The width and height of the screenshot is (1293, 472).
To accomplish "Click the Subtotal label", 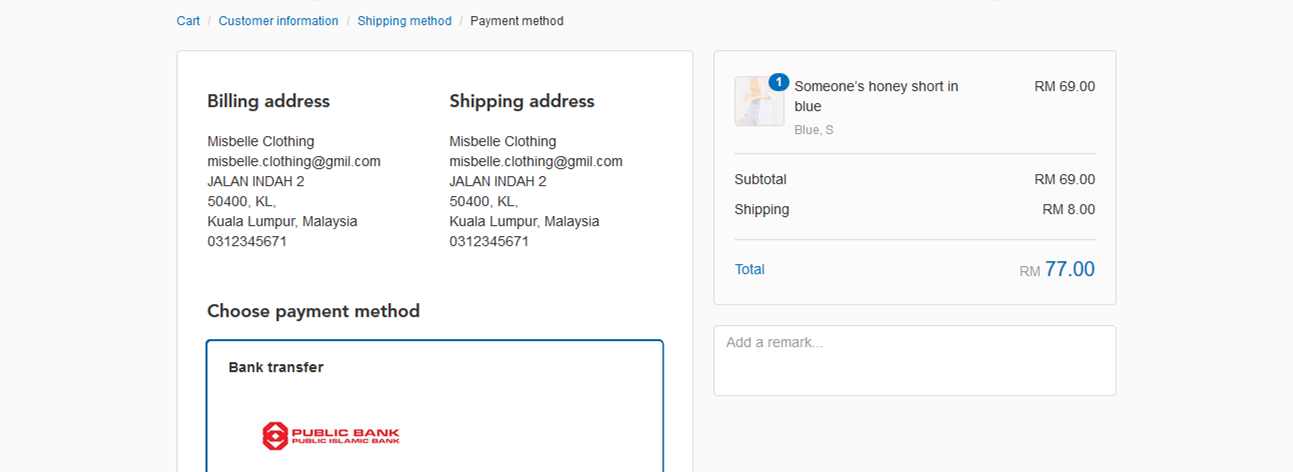I will 760,179.
